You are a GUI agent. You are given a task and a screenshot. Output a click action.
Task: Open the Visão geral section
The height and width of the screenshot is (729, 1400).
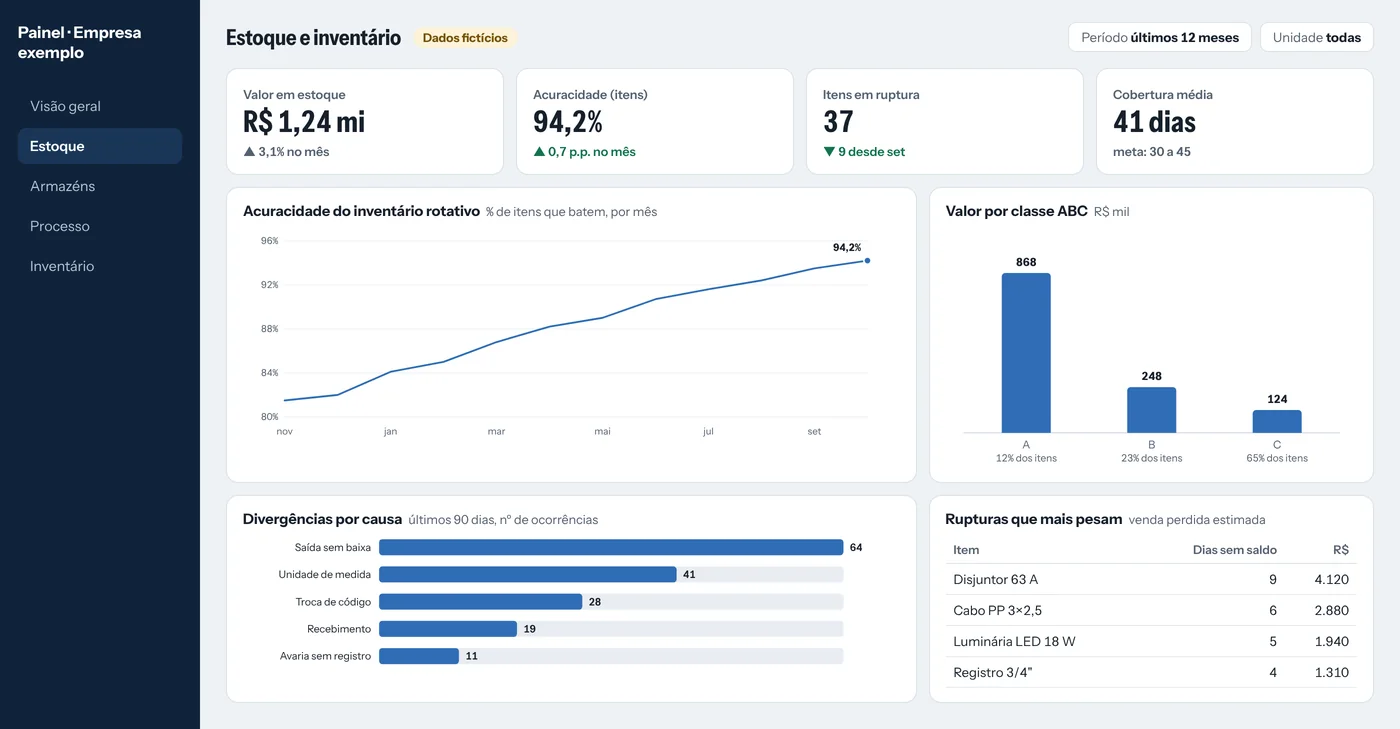coord(100,106)
